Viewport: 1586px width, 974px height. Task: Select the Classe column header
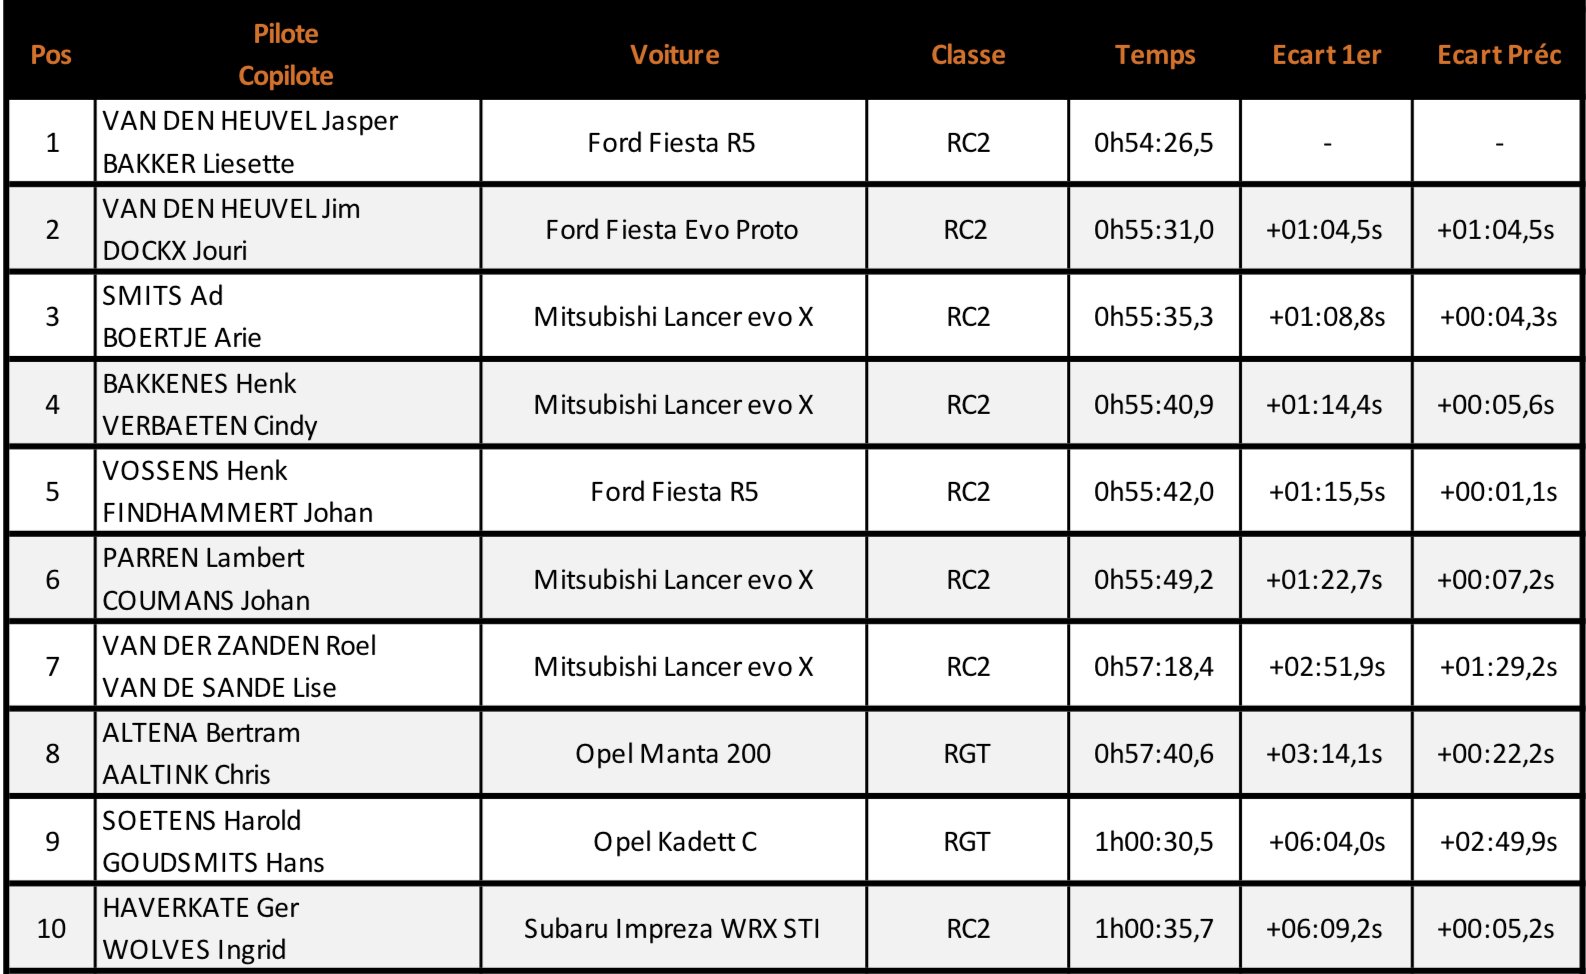[x=968, y=55]
